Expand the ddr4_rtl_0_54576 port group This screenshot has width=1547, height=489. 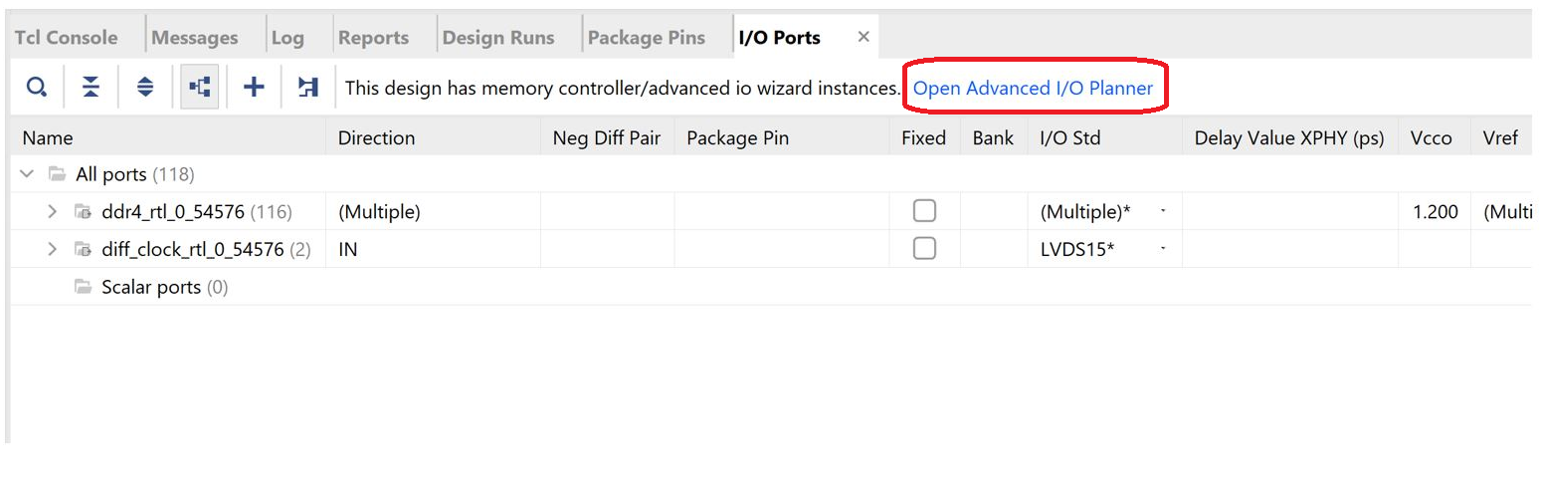point(53,212)
